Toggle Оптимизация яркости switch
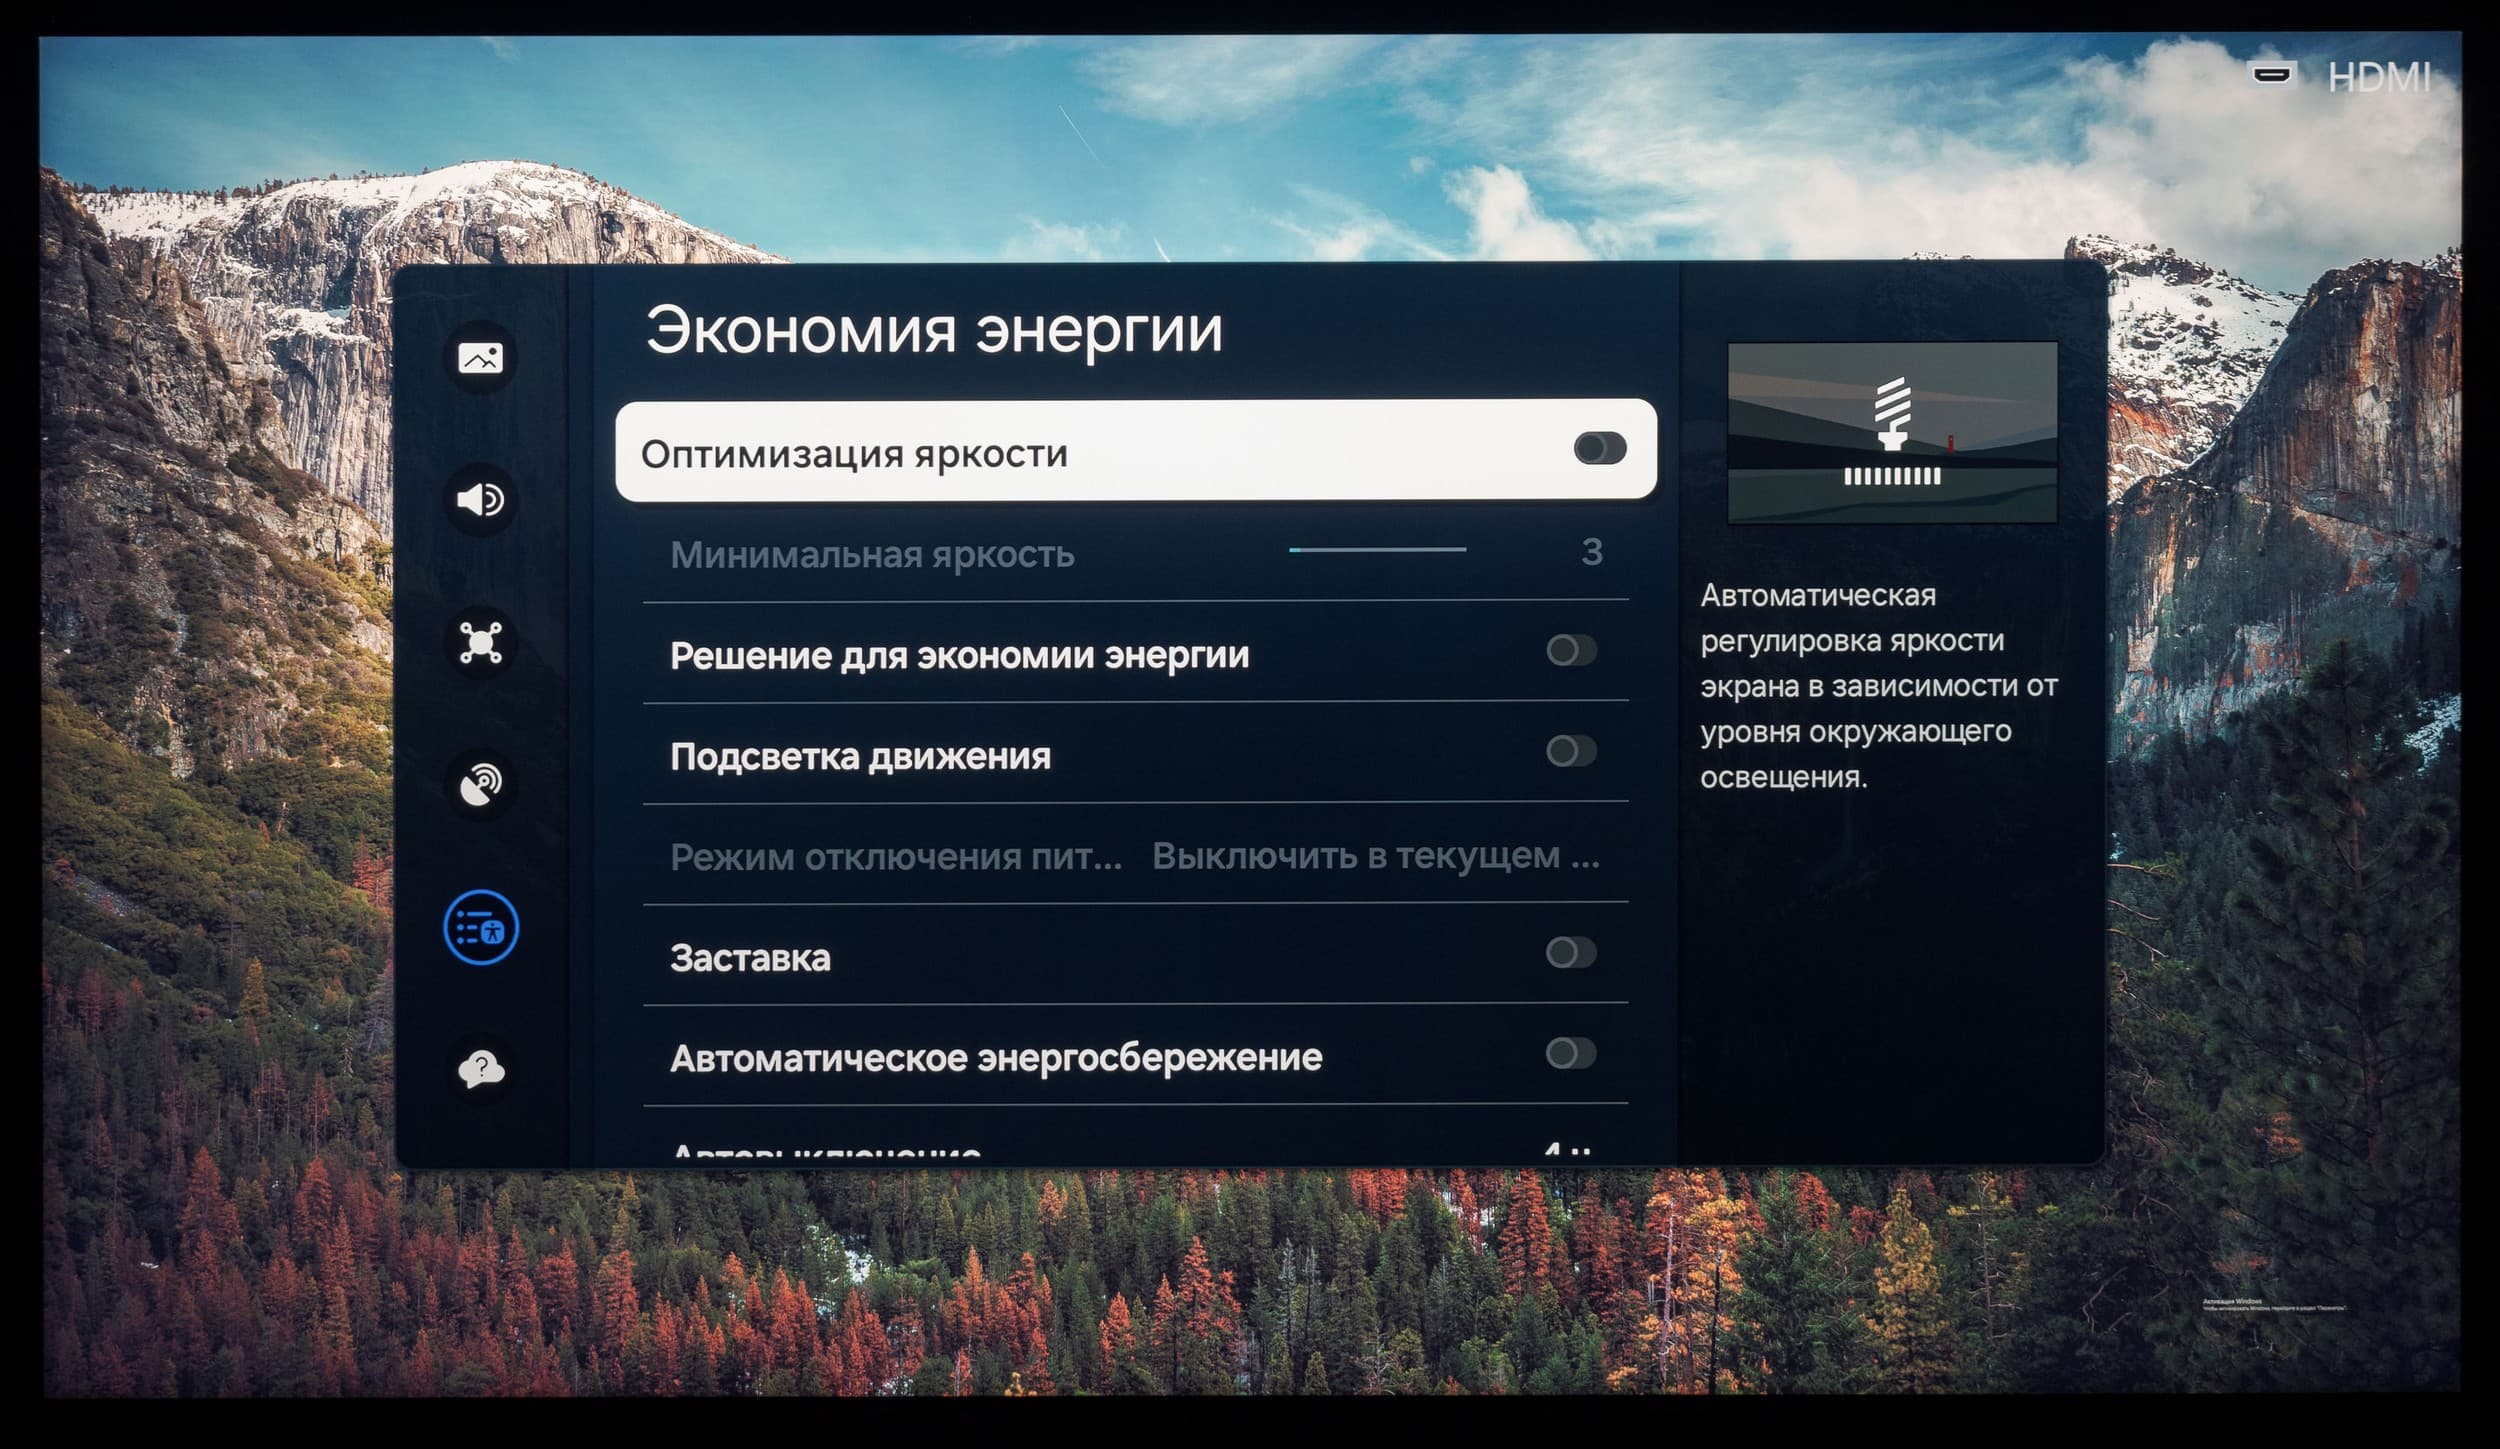The image size is (2500, 1449). coord(1599,448)
